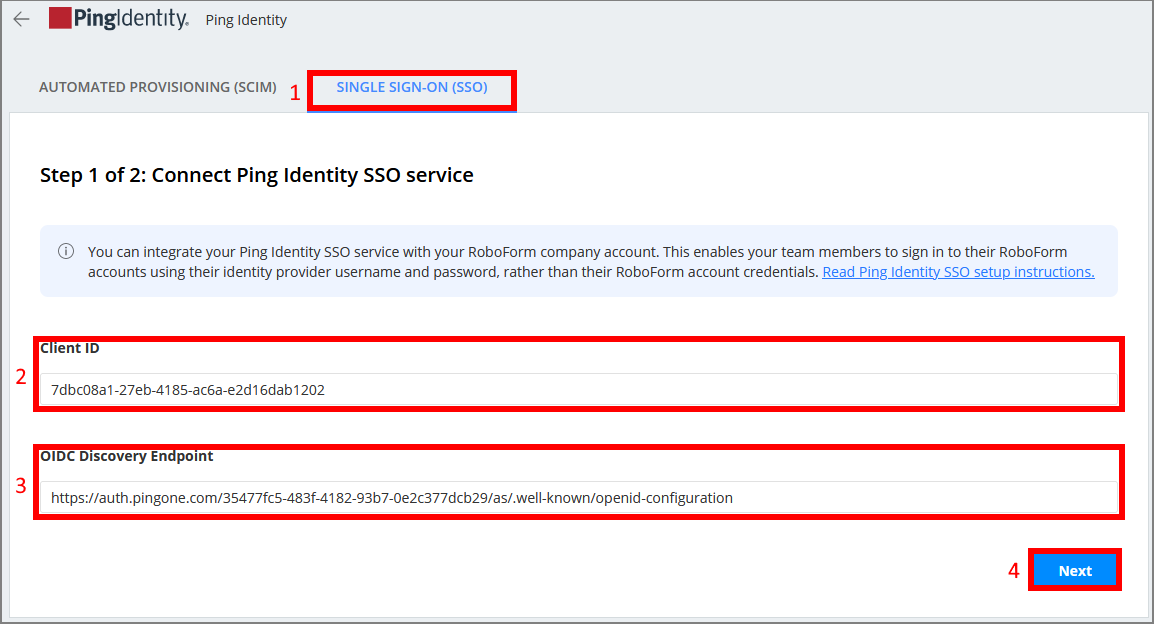
Task: Focus the Client ID input field
Action: coord(578,390)
